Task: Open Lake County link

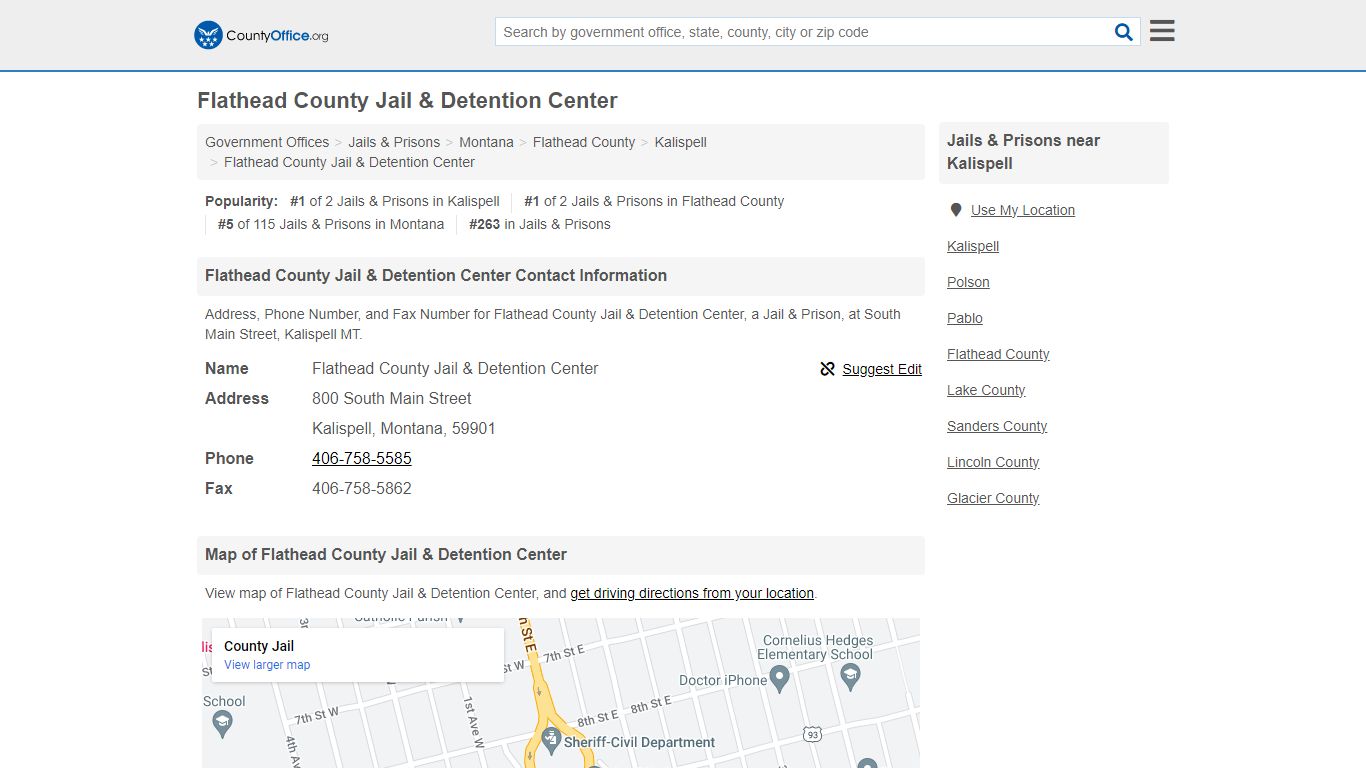Action: click(986, 390)
